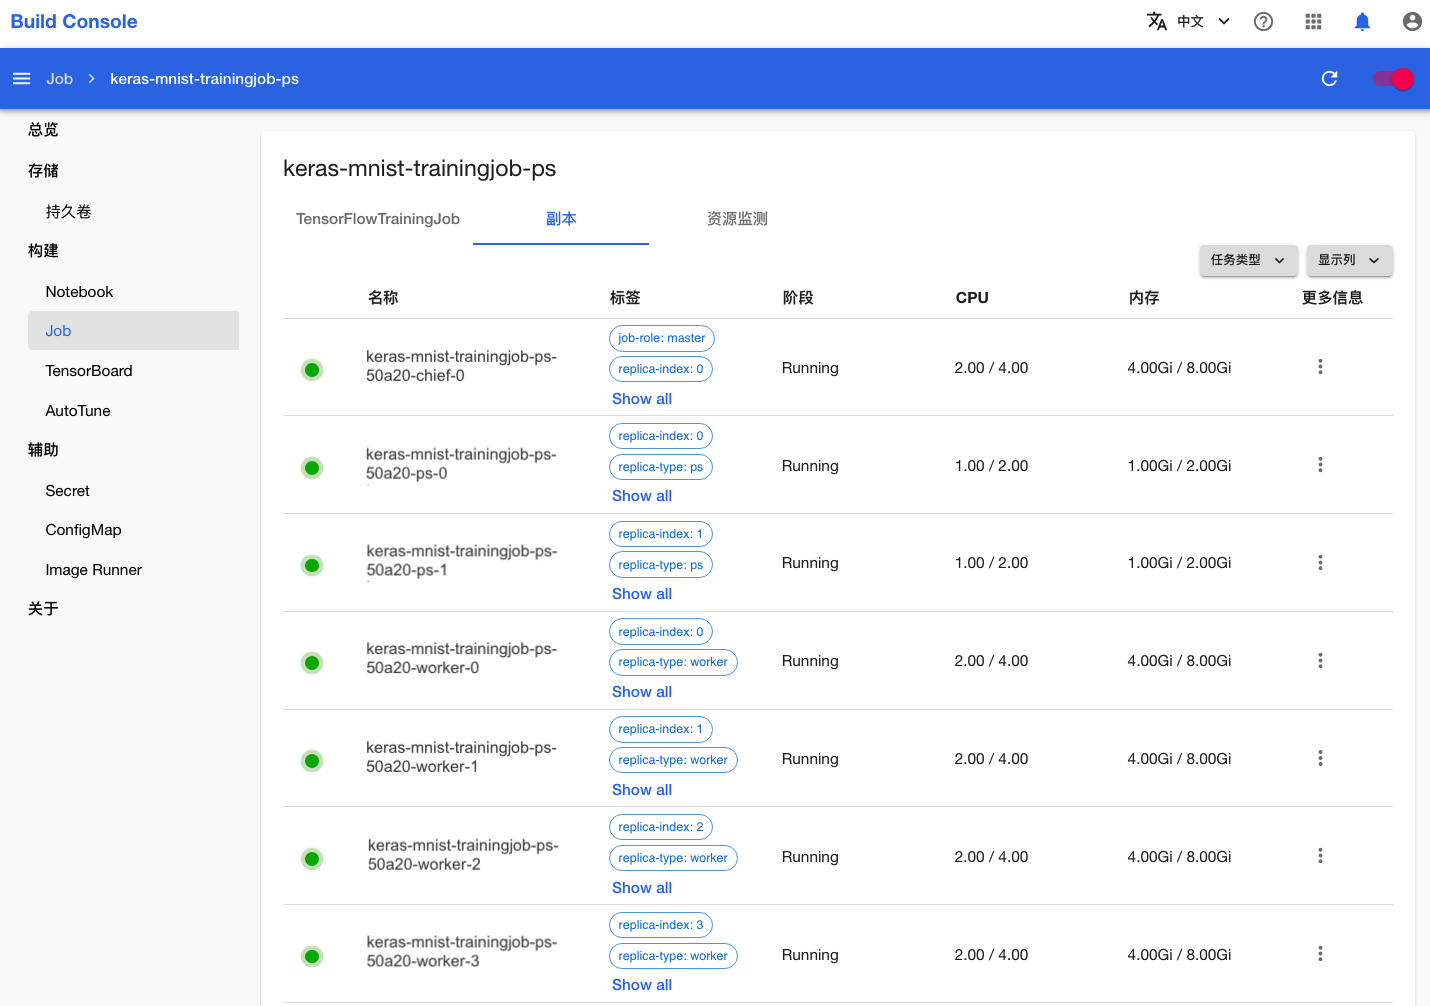
Task: Click green status indicator of worker-0
Action: point(312,663)
